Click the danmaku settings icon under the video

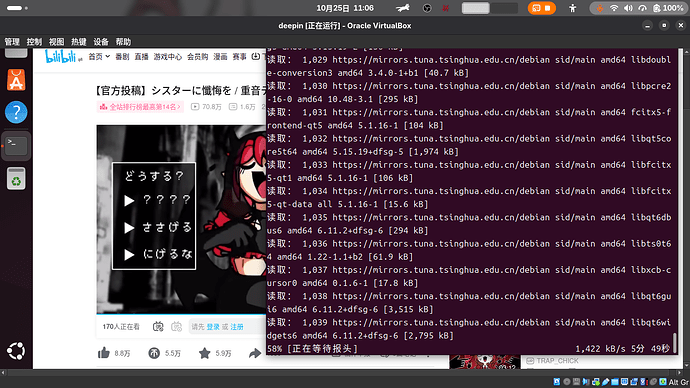[176, 326]
